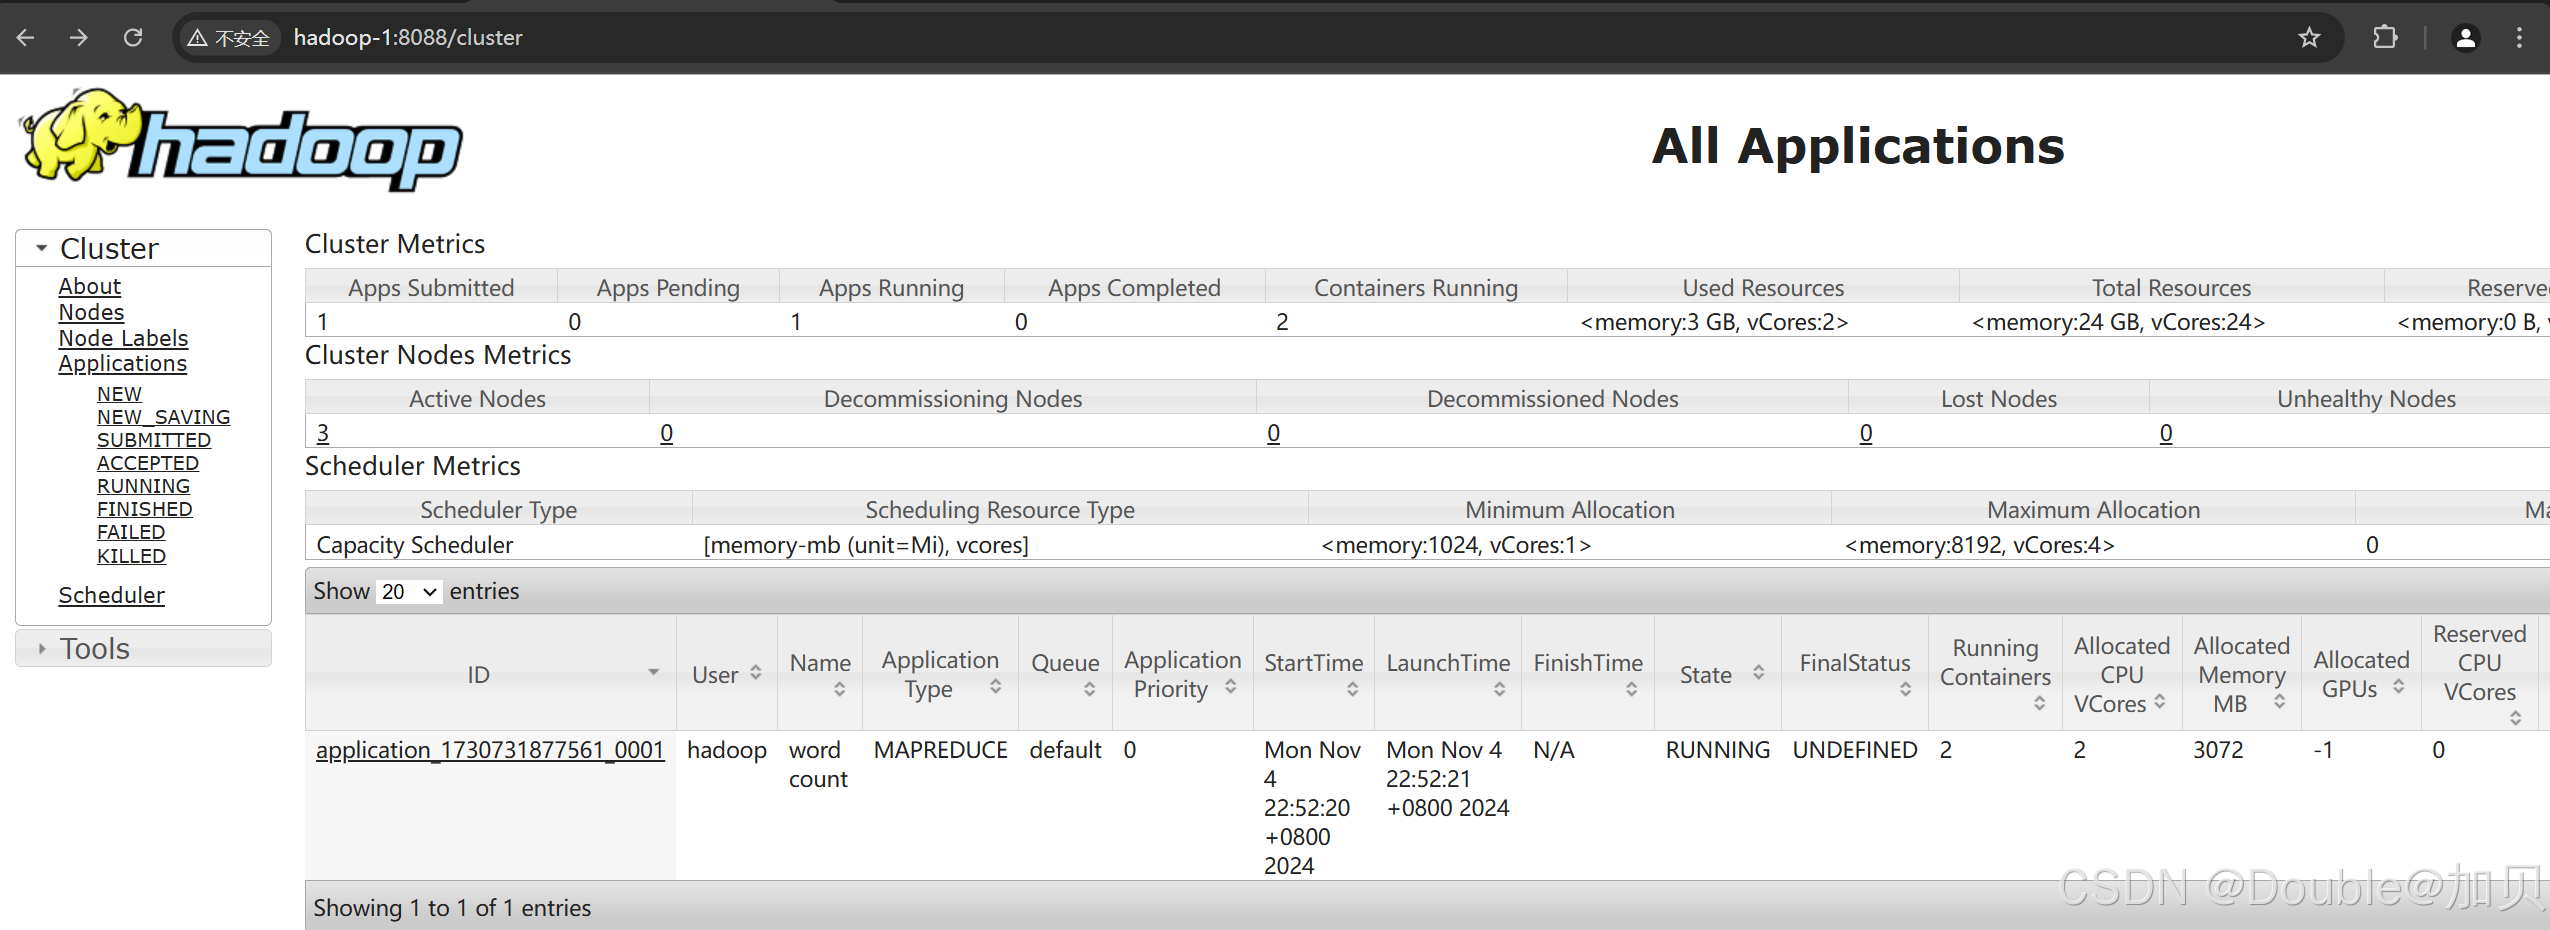Open the Nodes link in sidebar
Viewport: 2550px width, 930px height.
point(91,312)
